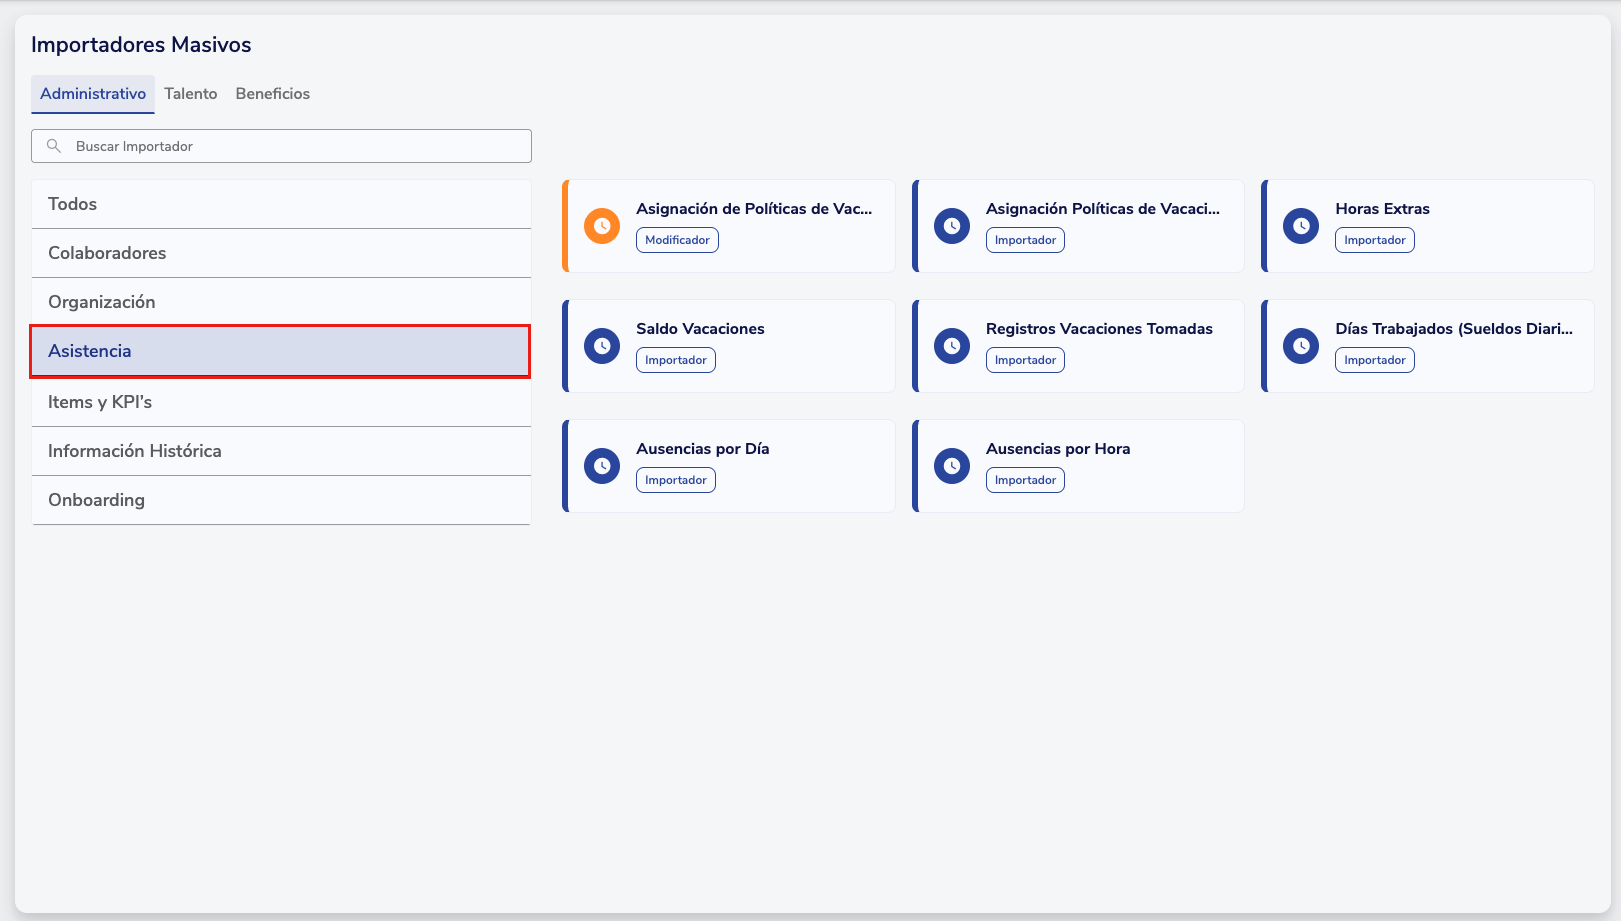
Task: Click the clock icon beside Horas Extras
Action: coord(1301,226)
